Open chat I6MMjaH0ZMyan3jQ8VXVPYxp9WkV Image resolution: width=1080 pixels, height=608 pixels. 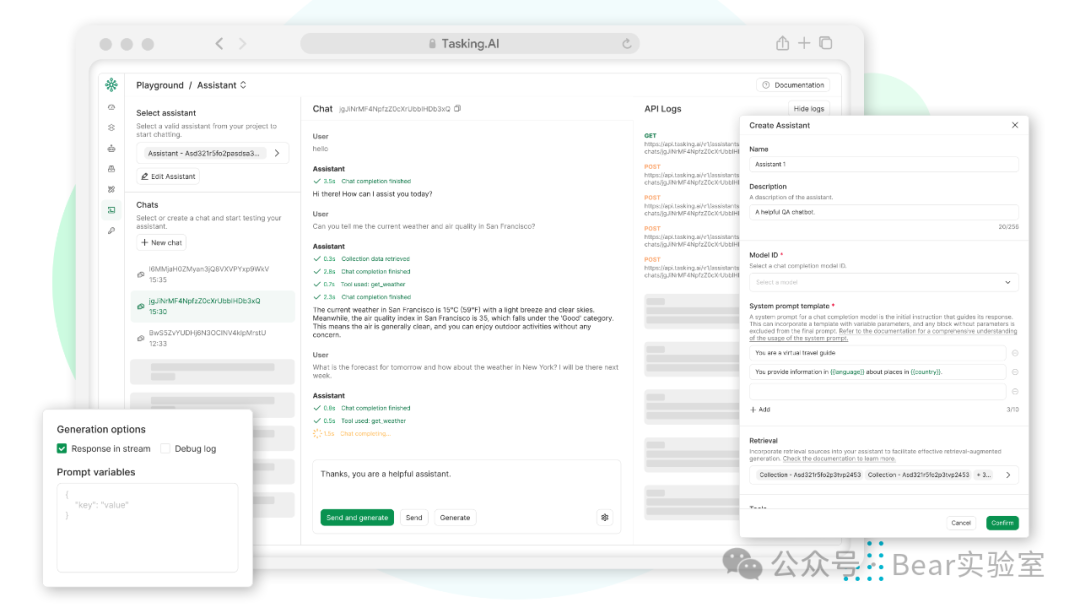coord(212,274)
